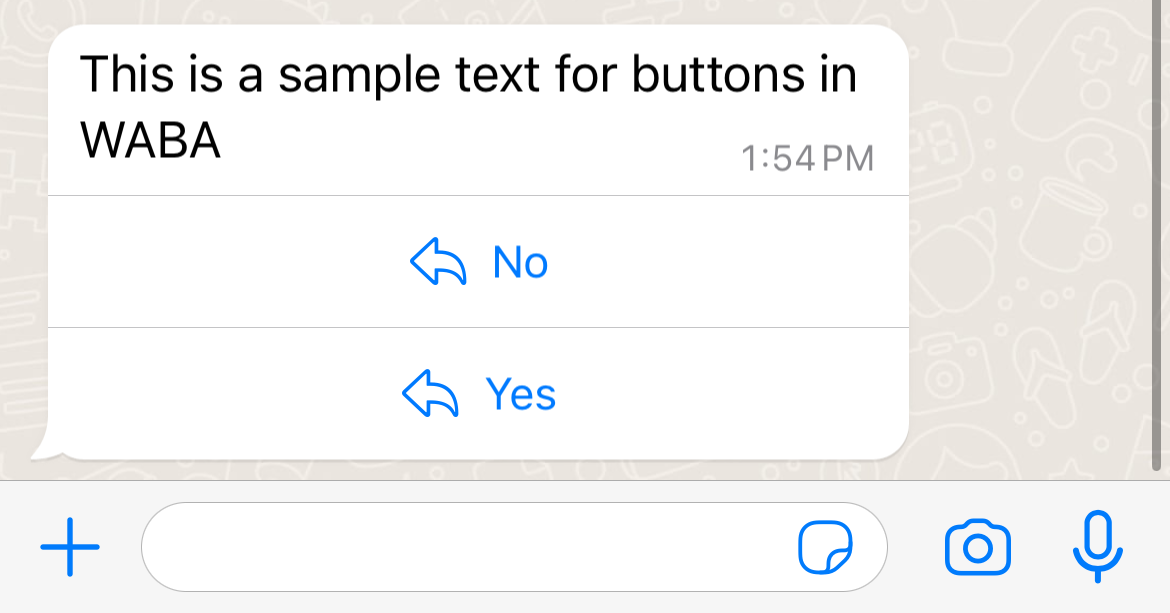Tap the plus attachment icon
Viewport: 1170px width, 613px height.
70,547
